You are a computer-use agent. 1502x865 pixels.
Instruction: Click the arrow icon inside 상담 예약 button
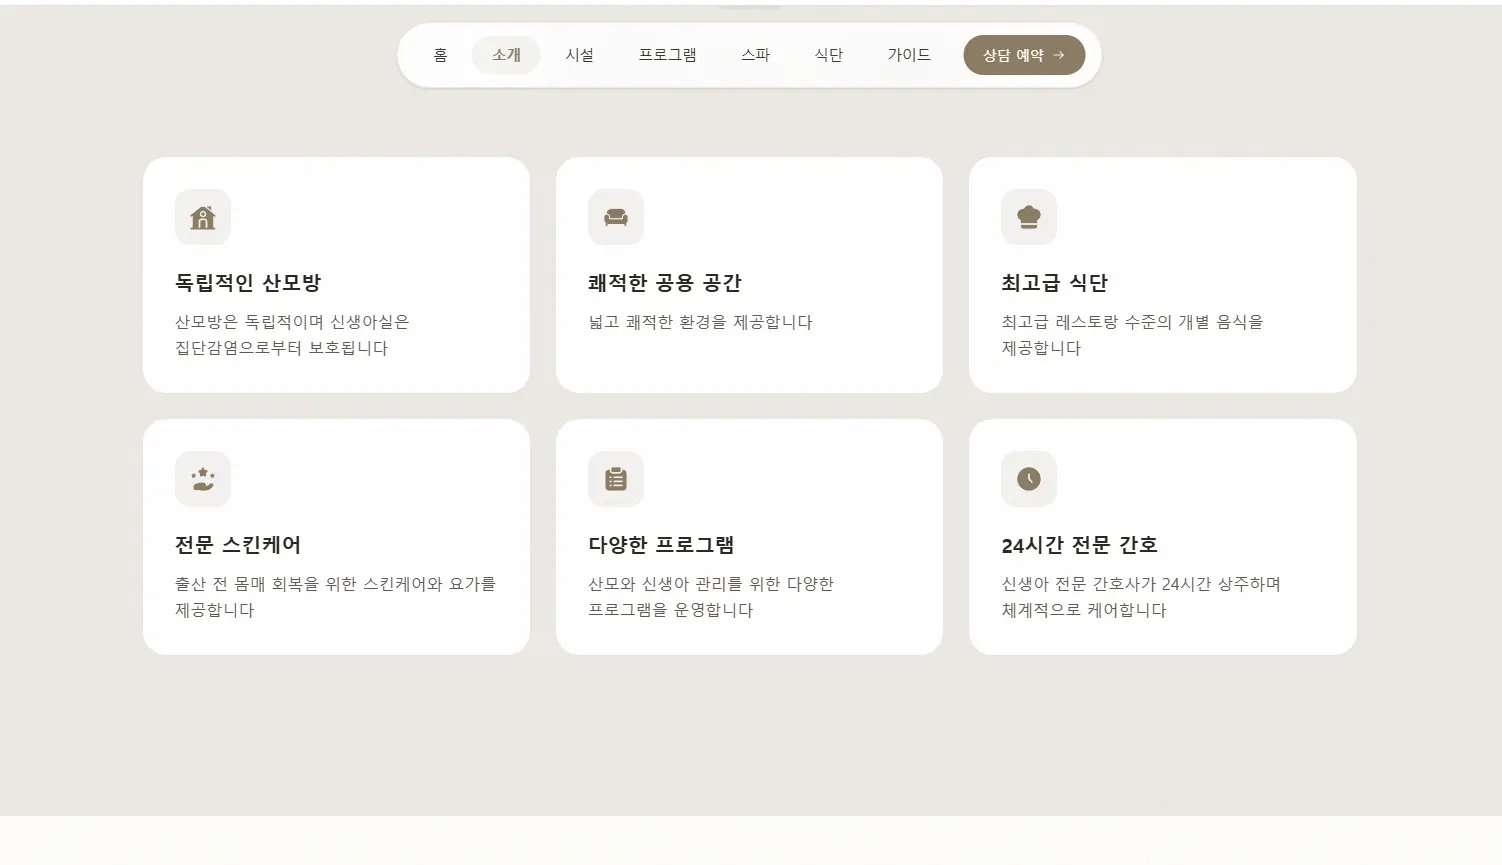pos(1060,55)
